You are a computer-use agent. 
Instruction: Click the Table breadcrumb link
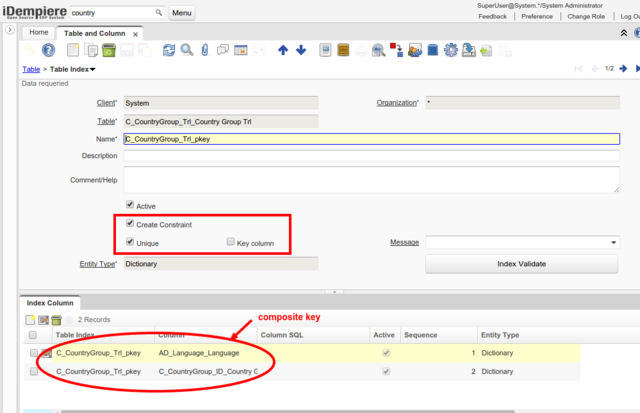31,69
